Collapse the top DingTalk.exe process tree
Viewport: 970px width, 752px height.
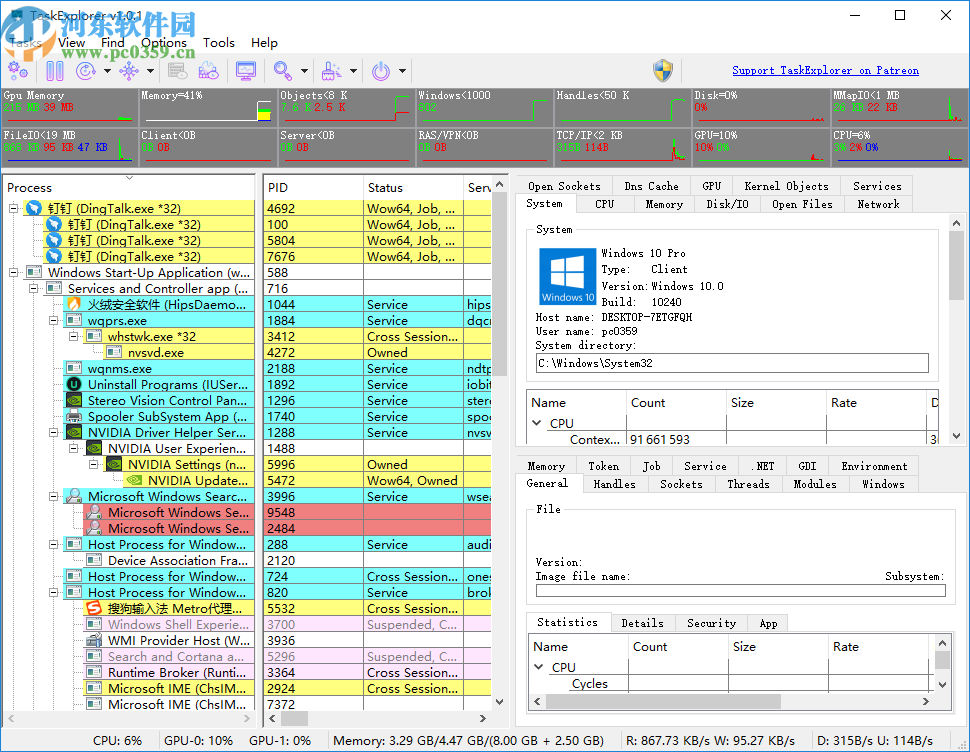click(x=15, y=209)
